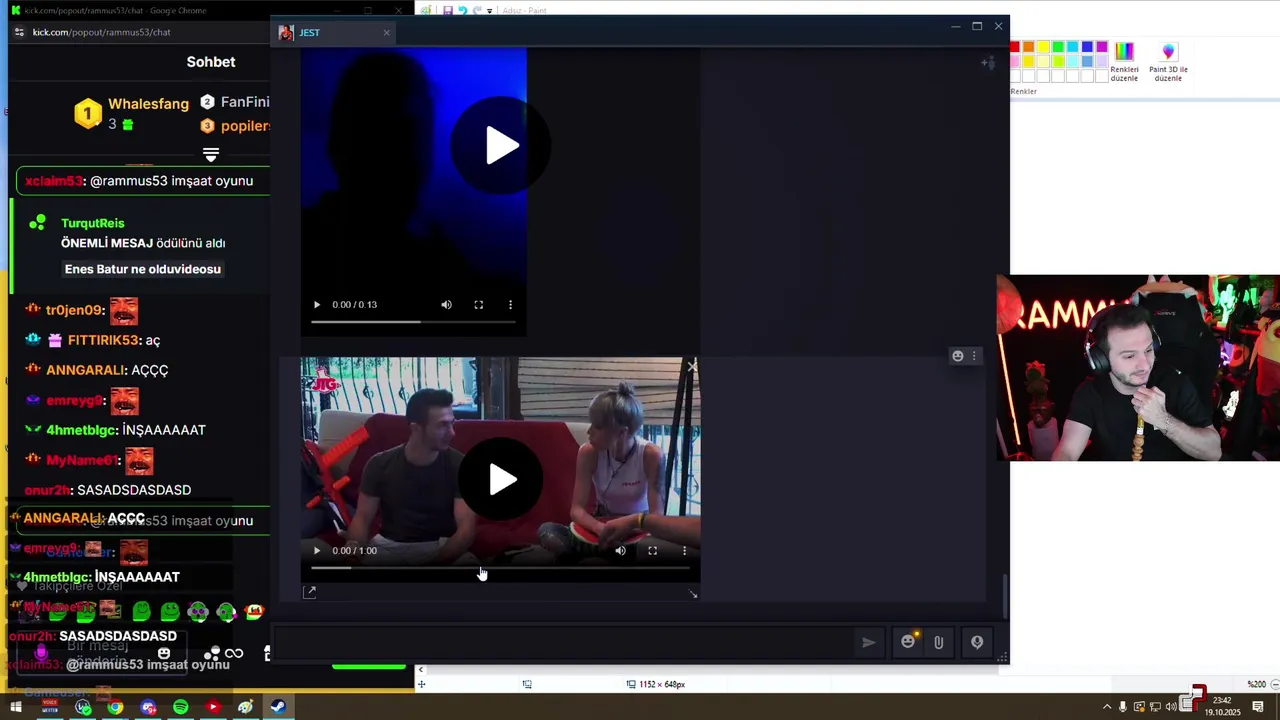This screenshot has height=720, width=1280.
Task: Click the Steam chat vertical scrollbar
Action: point(1004,595)
